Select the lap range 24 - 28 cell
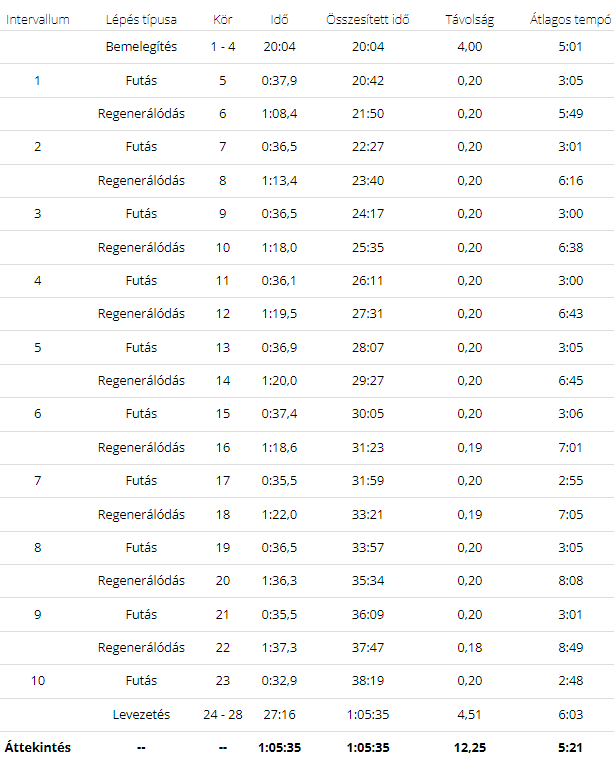 (222, 714)
